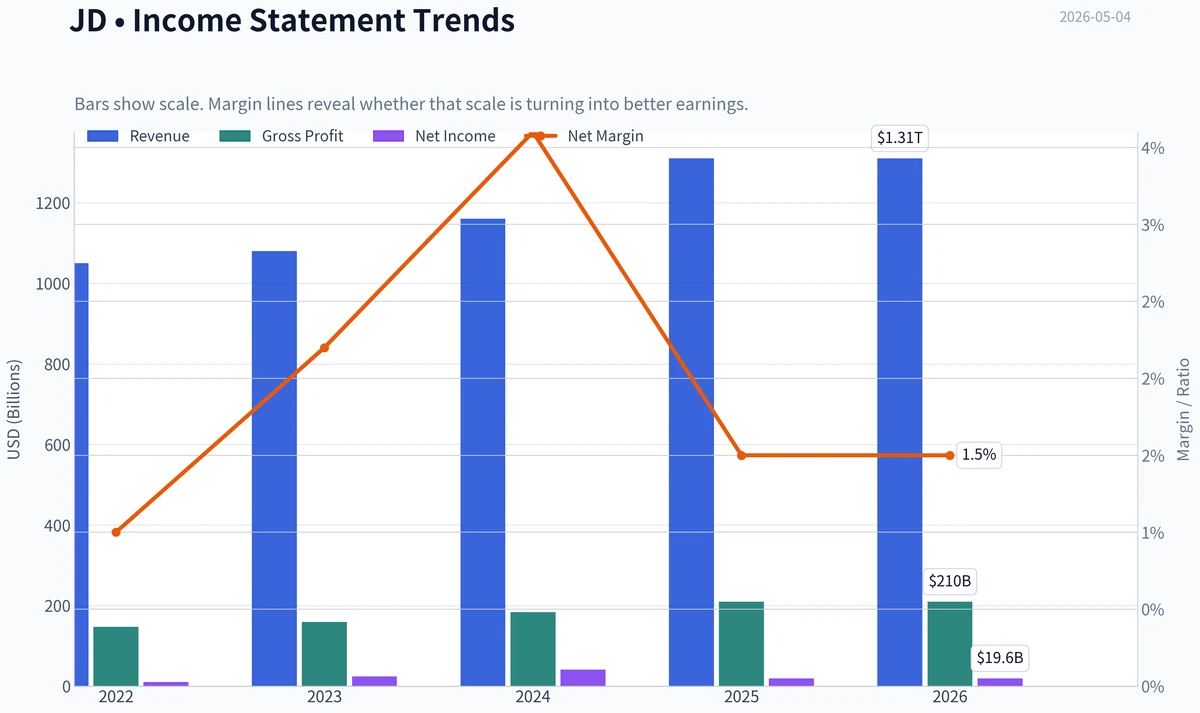
Task: Click the 600 tick on left axis
Action: point(56,447)
